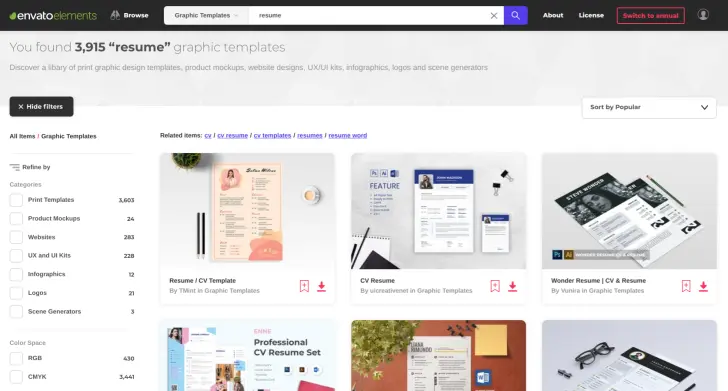Image resolution: width=728 pixels, height=391 pixels.
Task: Open the License page
Action: click(591, 15)
